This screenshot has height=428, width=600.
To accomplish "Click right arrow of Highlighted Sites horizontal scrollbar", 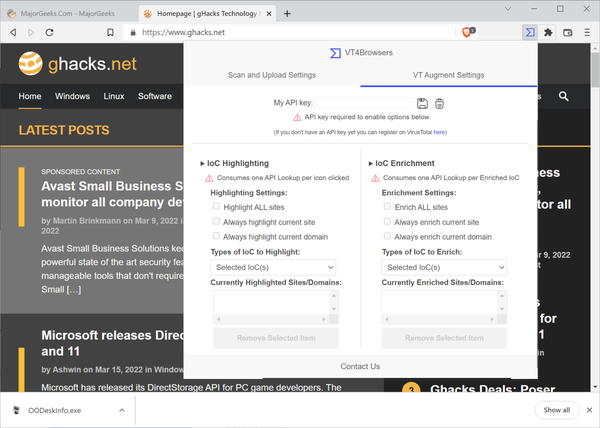I will [x=324, y=319].
